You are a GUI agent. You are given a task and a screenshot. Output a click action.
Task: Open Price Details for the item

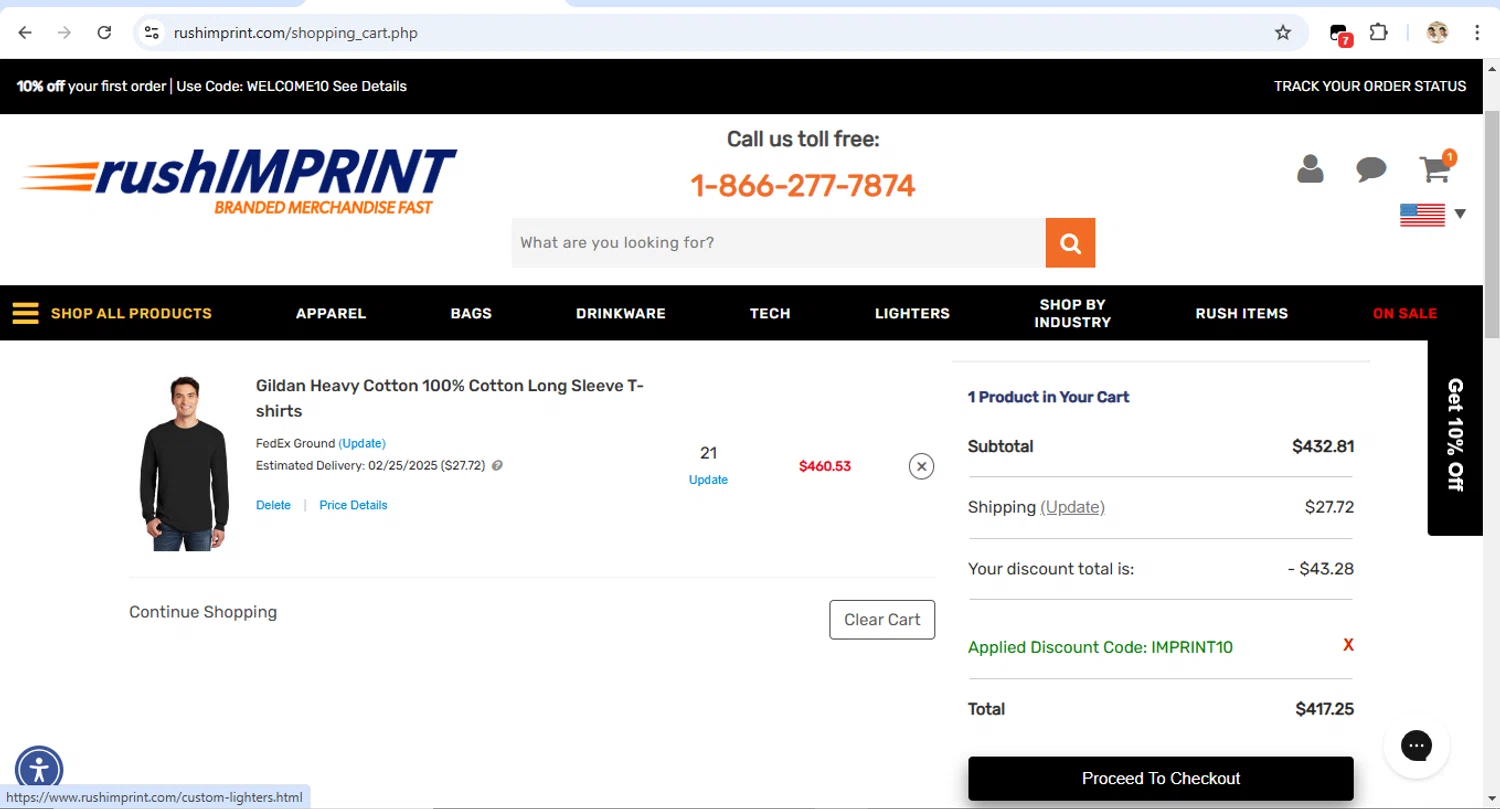pos(353,505)
